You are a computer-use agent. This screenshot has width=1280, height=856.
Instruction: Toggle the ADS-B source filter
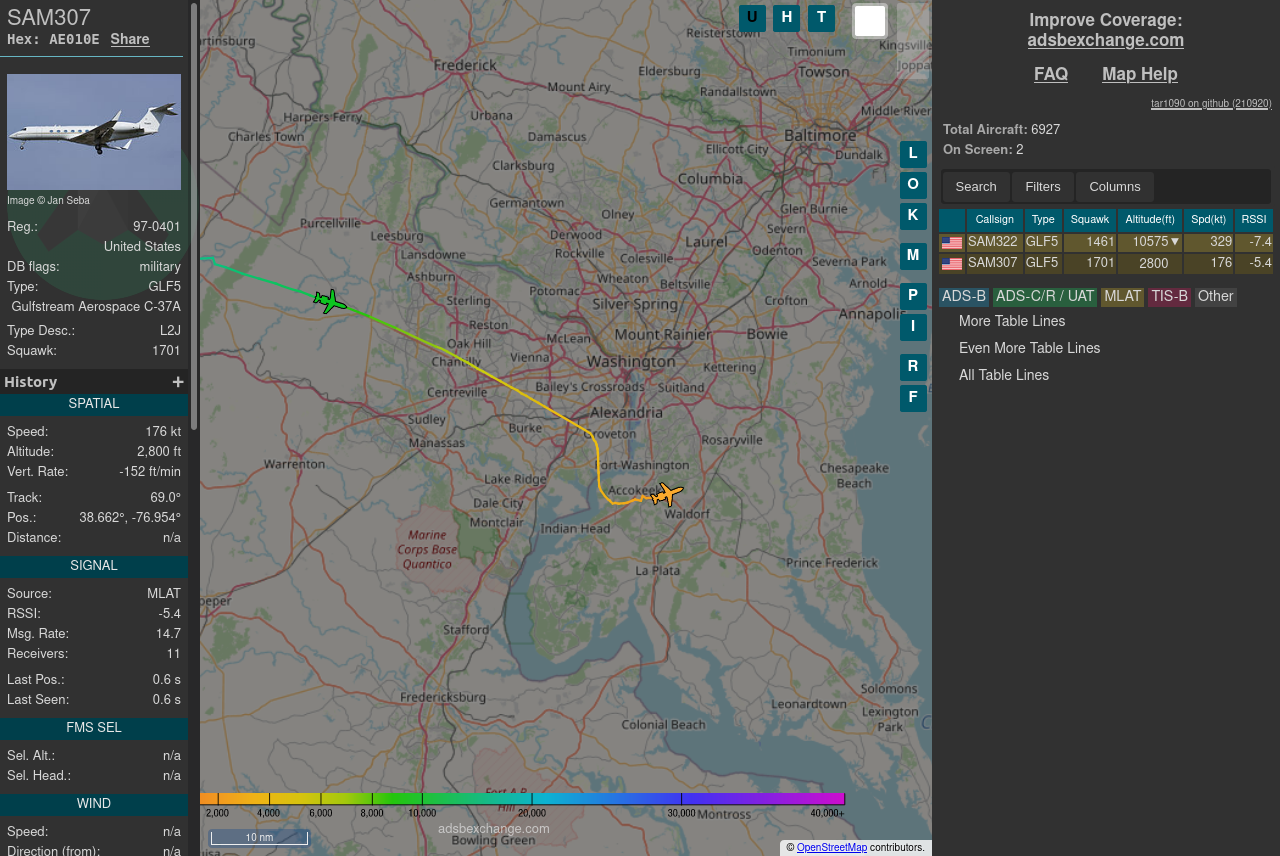click(x=964, y=297)
